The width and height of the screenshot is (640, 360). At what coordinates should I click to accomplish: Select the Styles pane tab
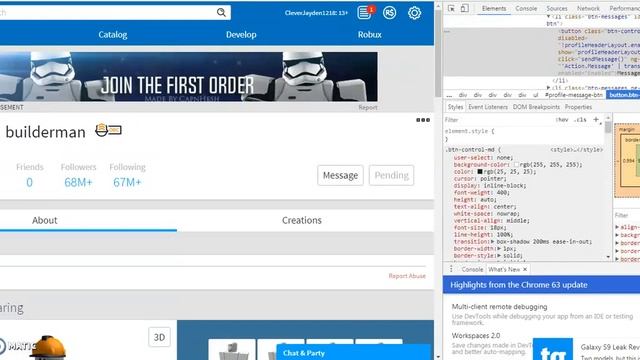click(455, 107)
